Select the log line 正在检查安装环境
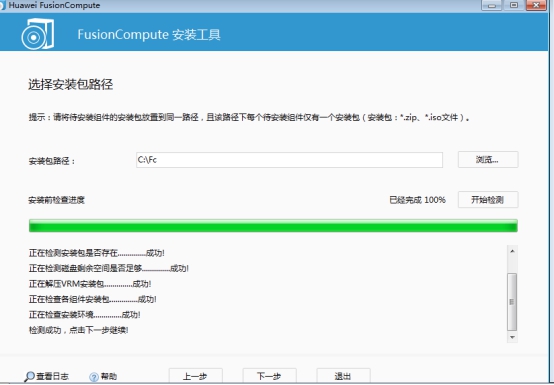The height and width of the screenshot is (385, 554). pos(84,315)
